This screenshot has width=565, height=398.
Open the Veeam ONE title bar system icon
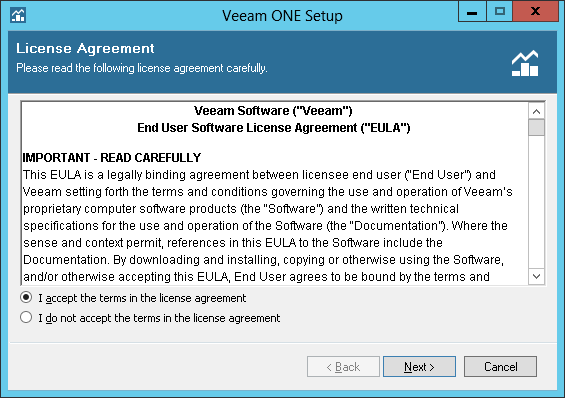click(18, 15)
